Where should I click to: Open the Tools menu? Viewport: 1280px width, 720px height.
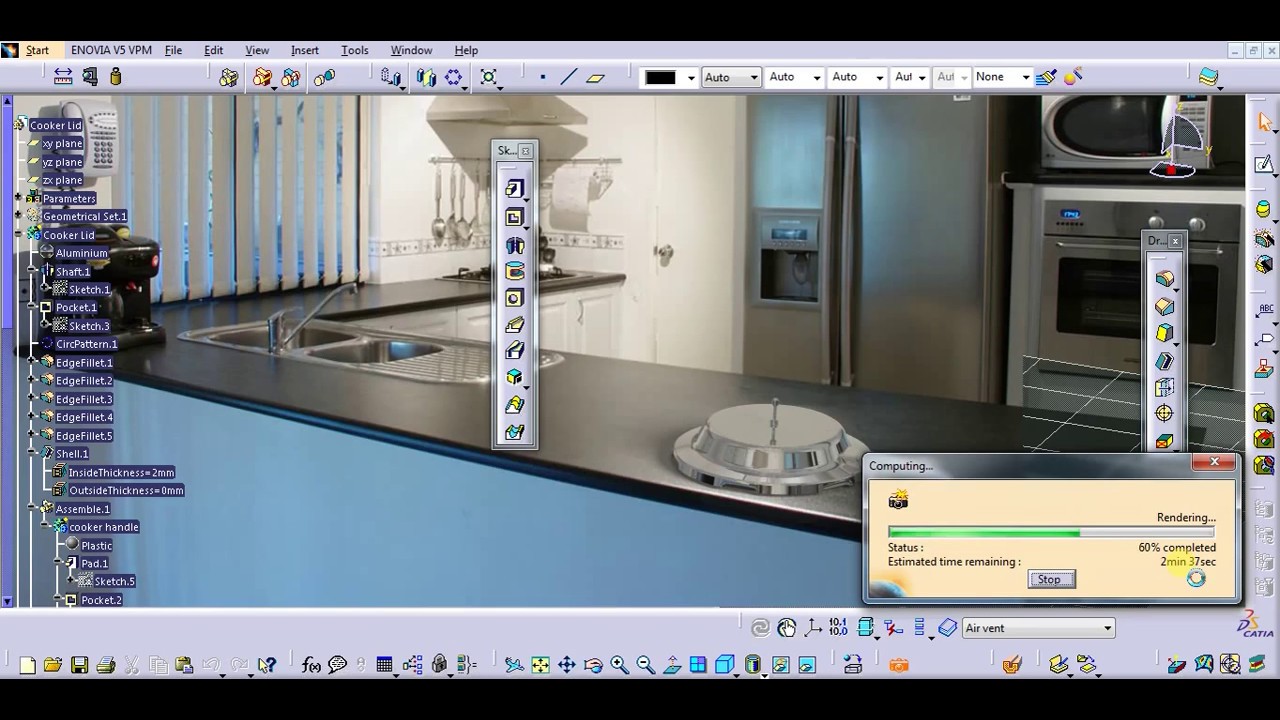355,50
